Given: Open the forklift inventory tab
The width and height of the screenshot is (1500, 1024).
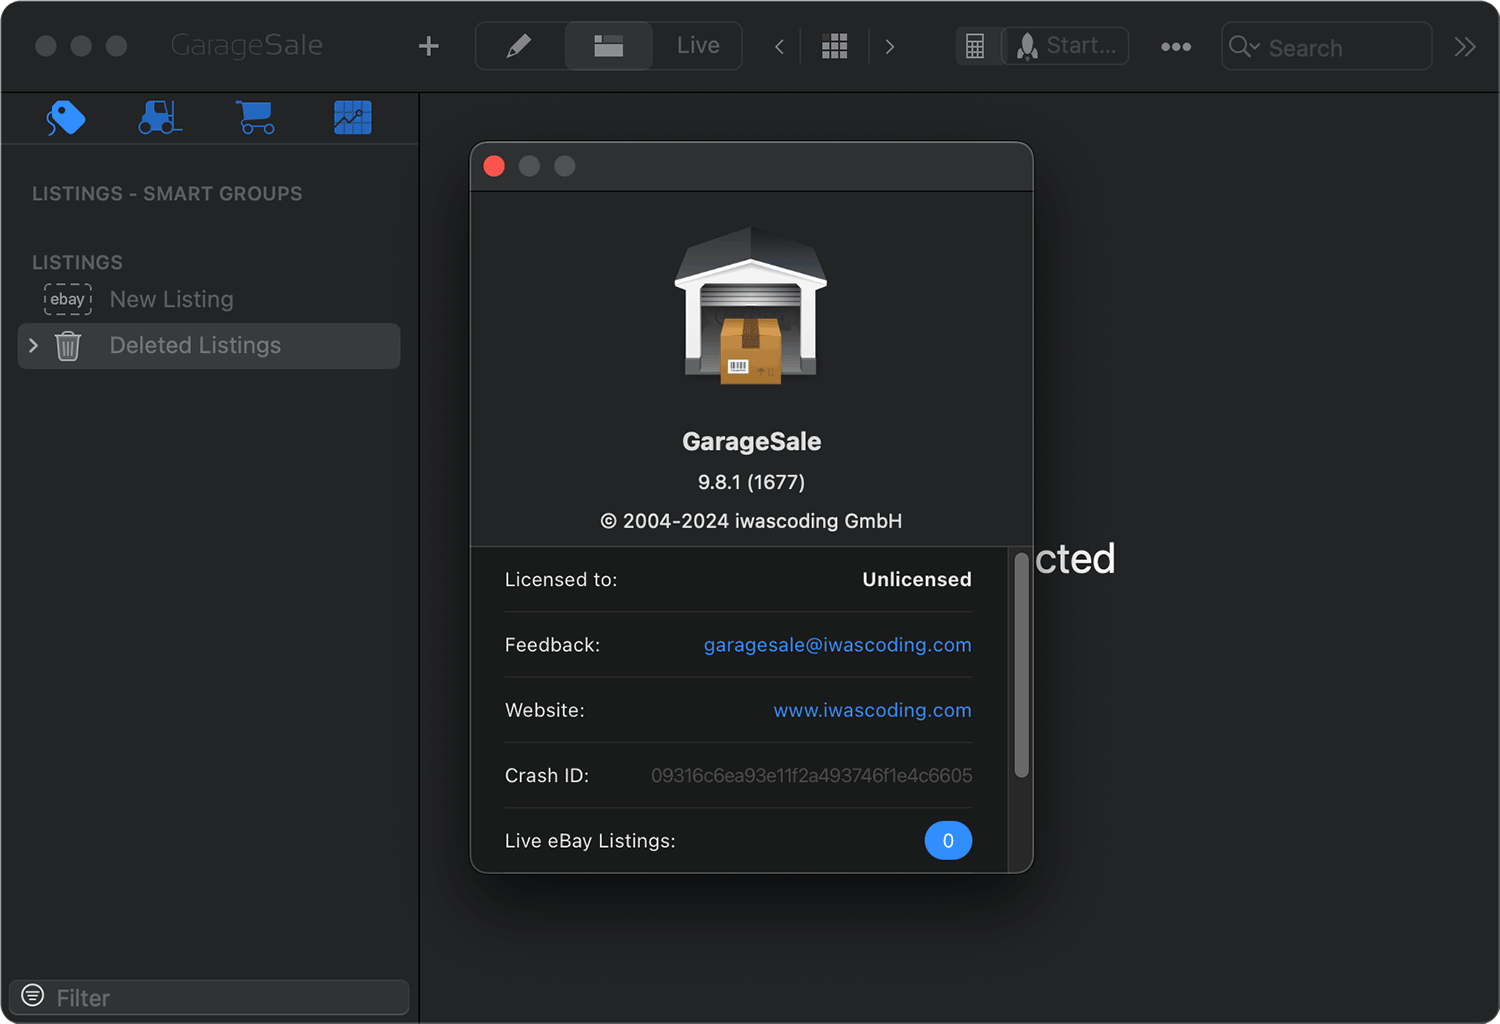Looking at the screenshot, I should click(160, 118).
